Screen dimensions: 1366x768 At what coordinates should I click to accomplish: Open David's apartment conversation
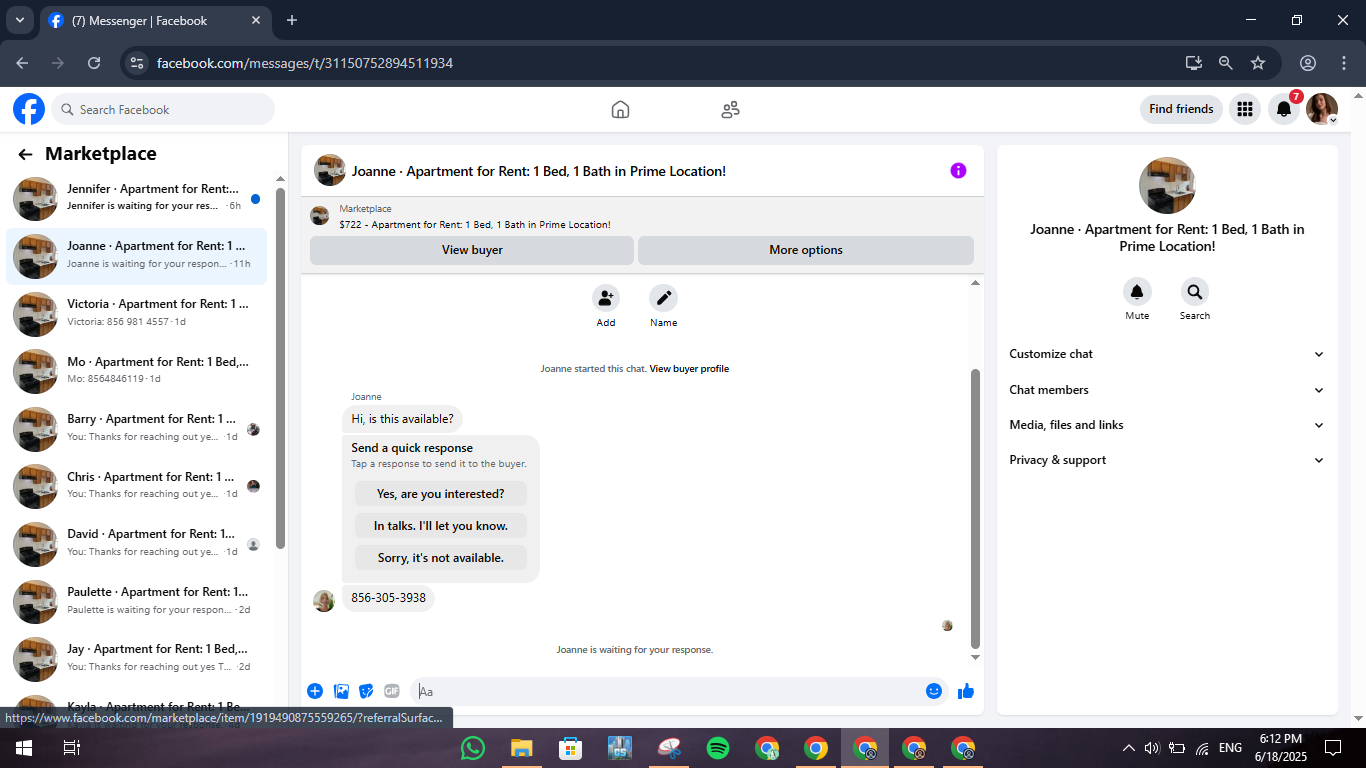coord(137,543)
